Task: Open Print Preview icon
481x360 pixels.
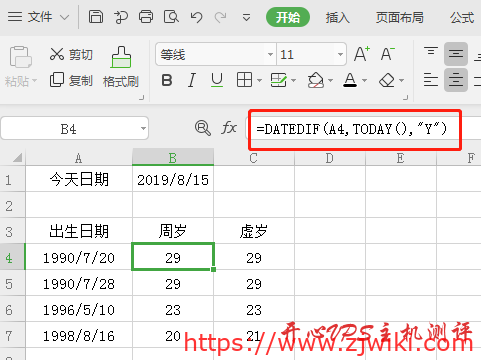Action: click(171, 16)
